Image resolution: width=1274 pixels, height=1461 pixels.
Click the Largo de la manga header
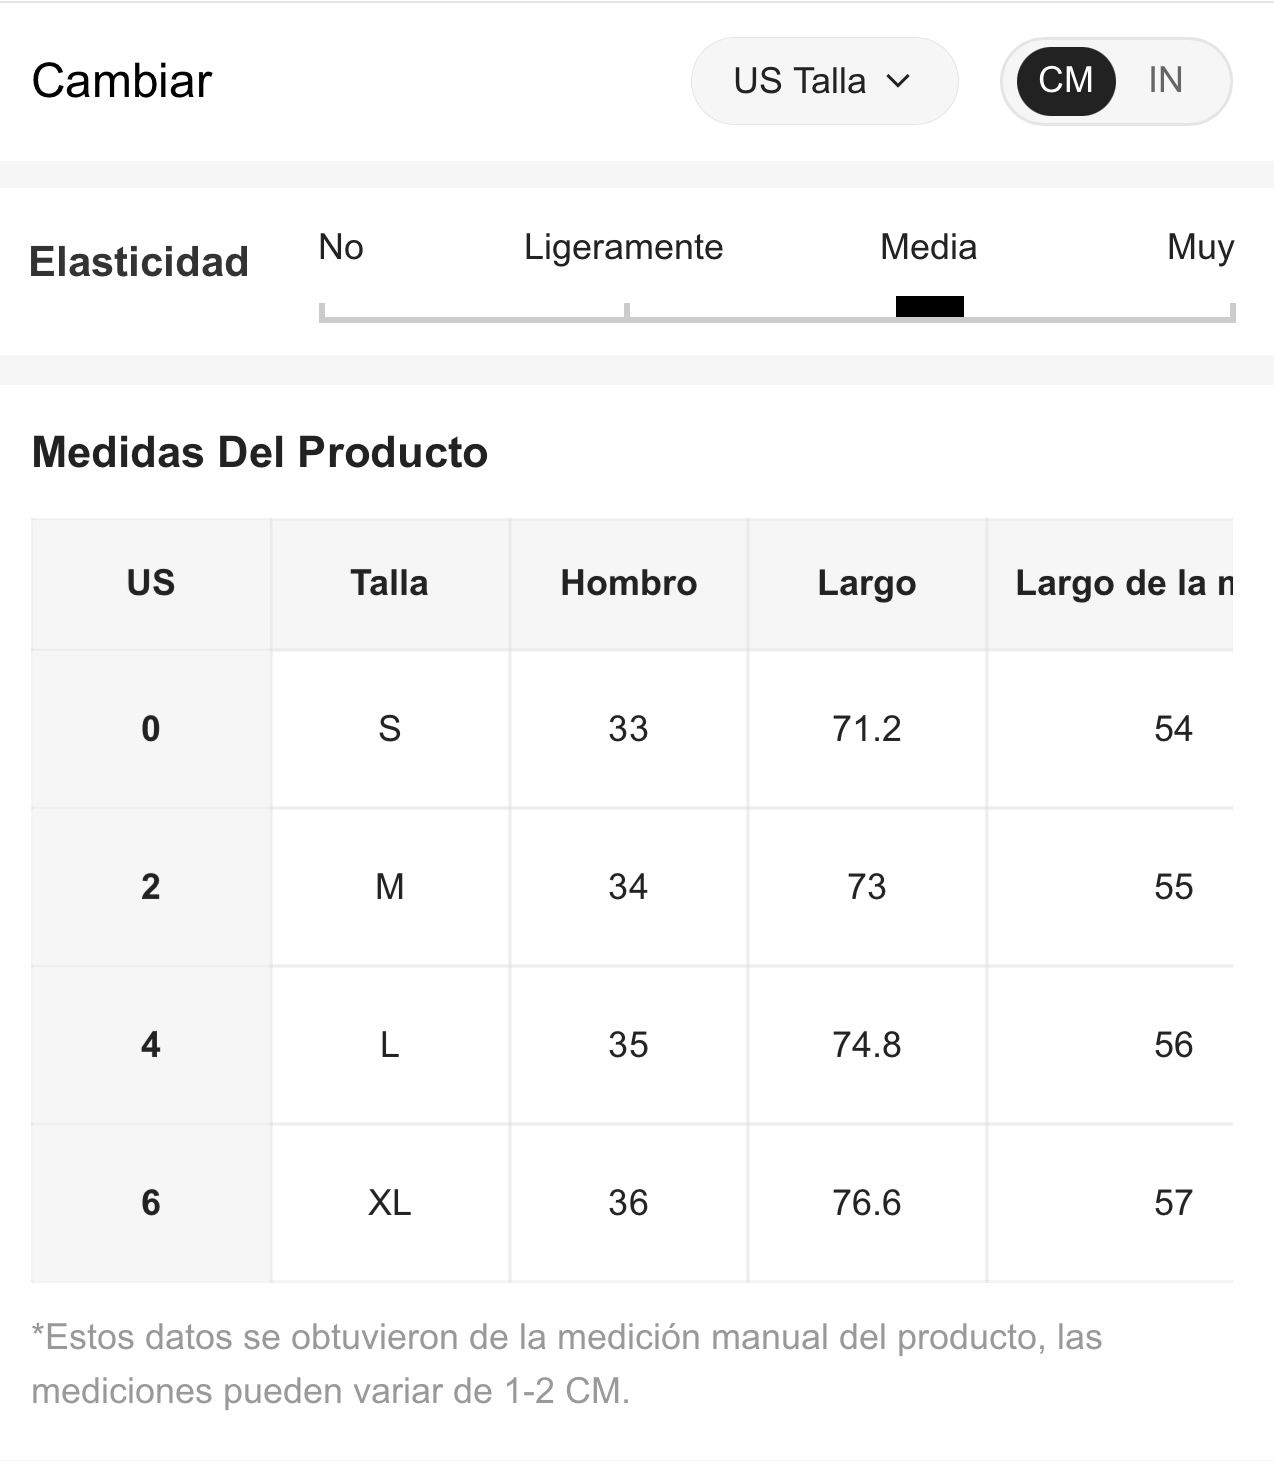1122,583
